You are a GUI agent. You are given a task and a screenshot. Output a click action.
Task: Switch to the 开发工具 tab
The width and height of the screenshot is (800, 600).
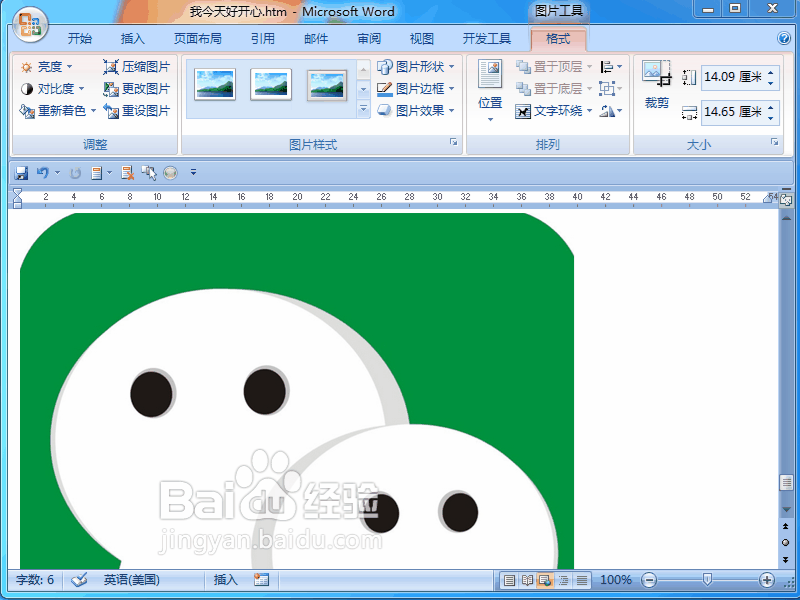pos(486,39)
